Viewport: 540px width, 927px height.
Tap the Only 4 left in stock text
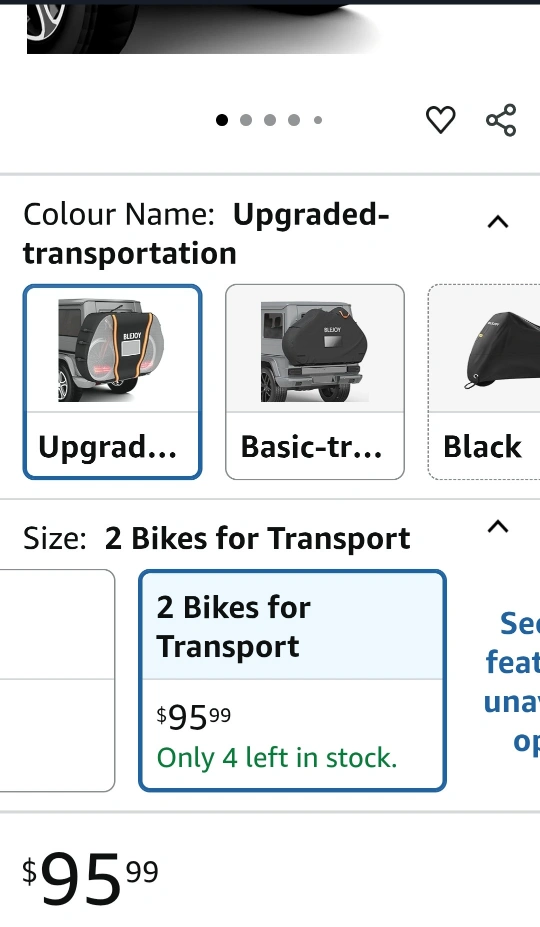277,758
